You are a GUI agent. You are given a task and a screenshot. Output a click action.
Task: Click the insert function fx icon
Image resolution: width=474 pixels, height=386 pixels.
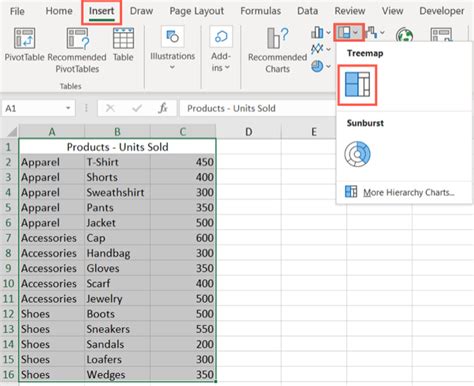163,108
